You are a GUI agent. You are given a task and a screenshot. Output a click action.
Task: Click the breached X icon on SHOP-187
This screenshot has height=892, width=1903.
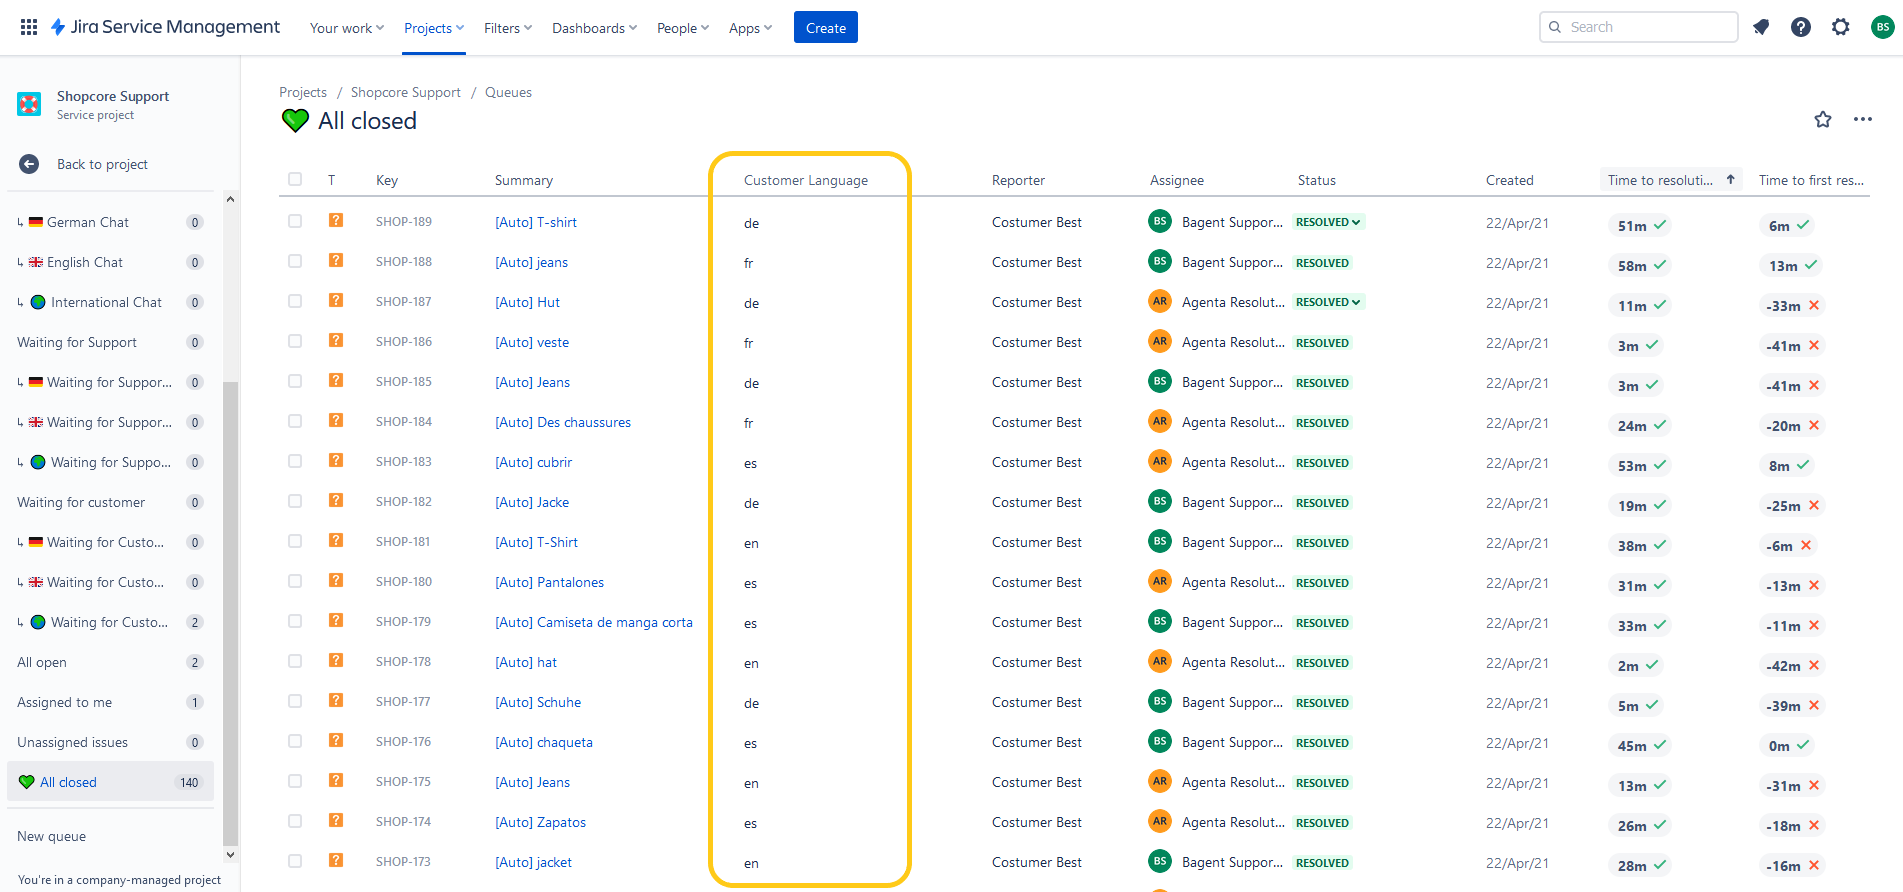coord(1814,305)
